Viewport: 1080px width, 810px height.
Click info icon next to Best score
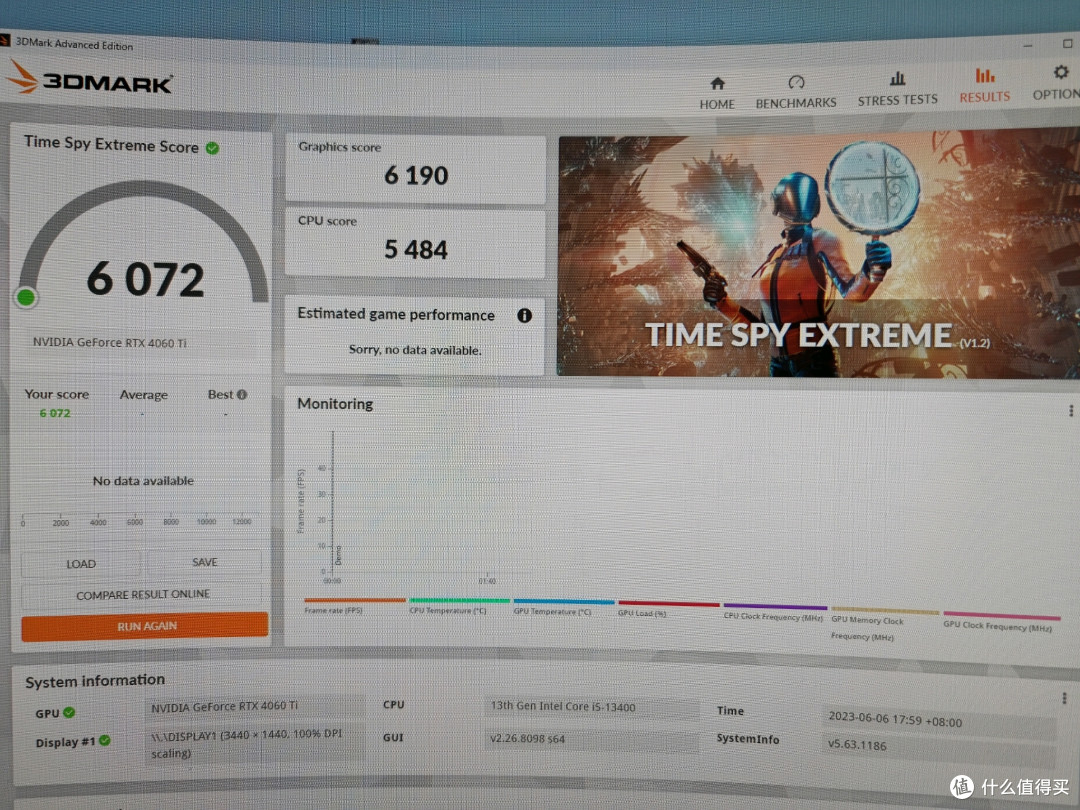(x=242, y=395)
